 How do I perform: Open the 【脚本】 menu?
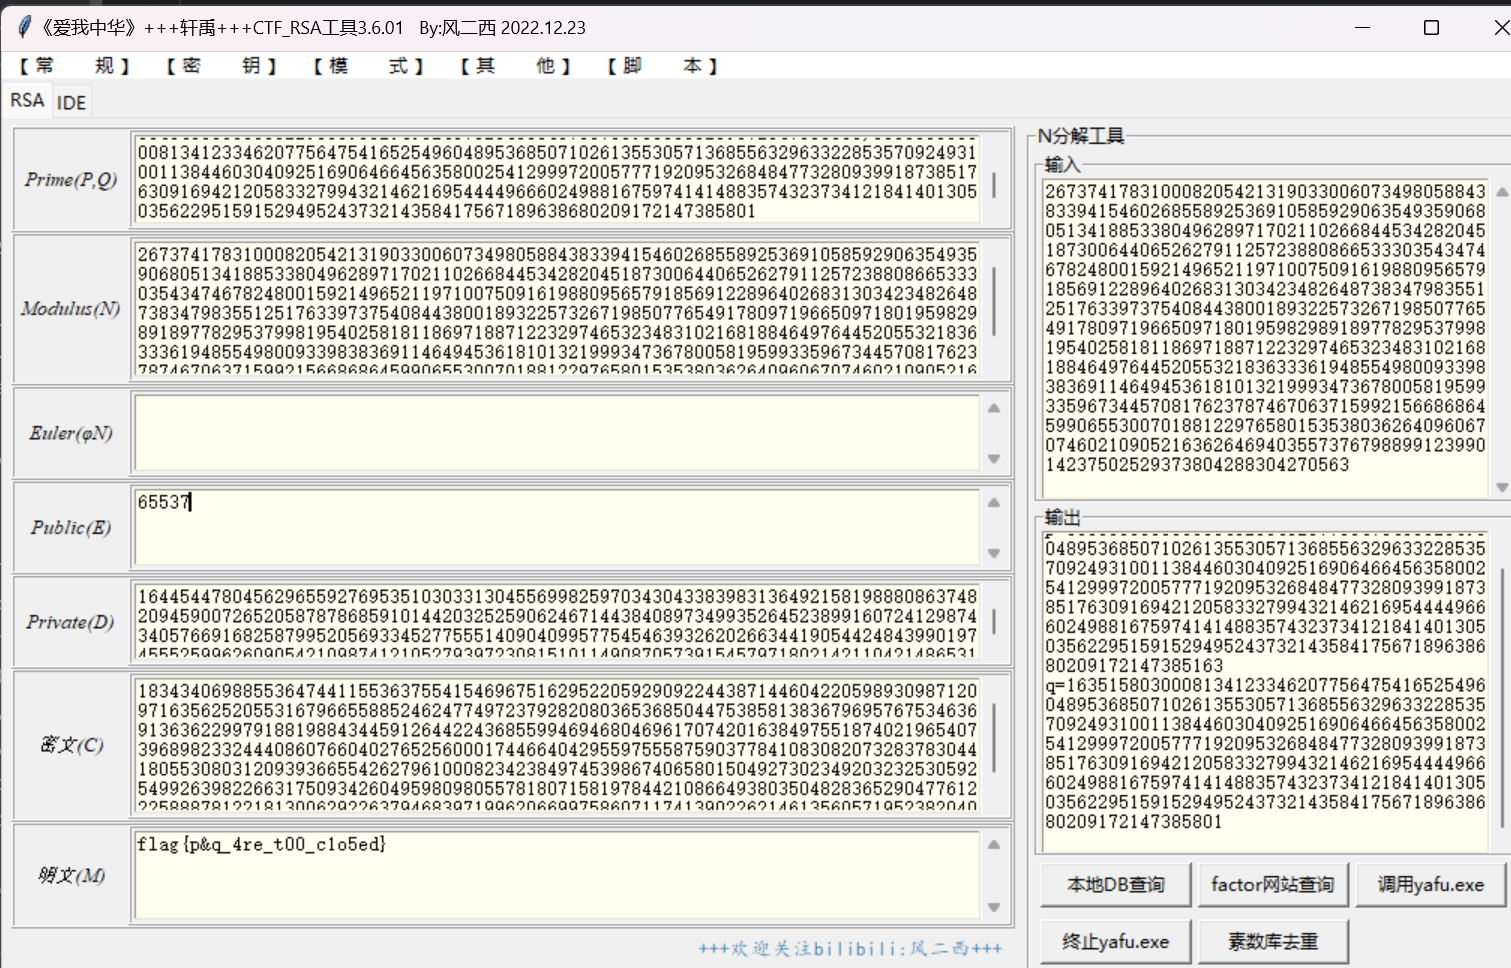coord(663,66)
